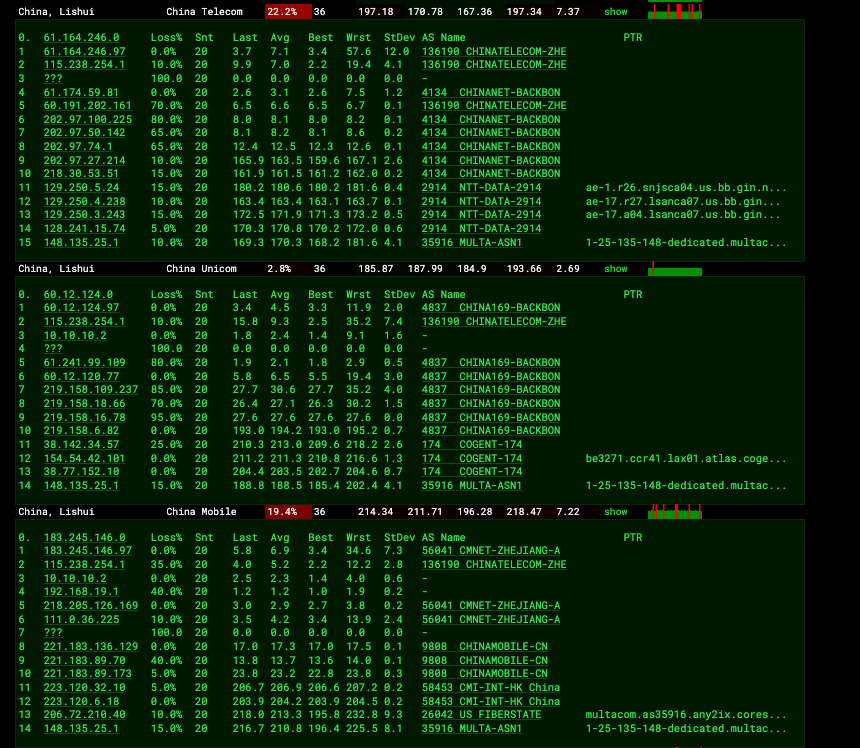This screenshot has width=860, height=748.
Task: Open AS link 9808 CHINAMOBILE-CN for 221.183.136.129
Action: tap(485, 646)
